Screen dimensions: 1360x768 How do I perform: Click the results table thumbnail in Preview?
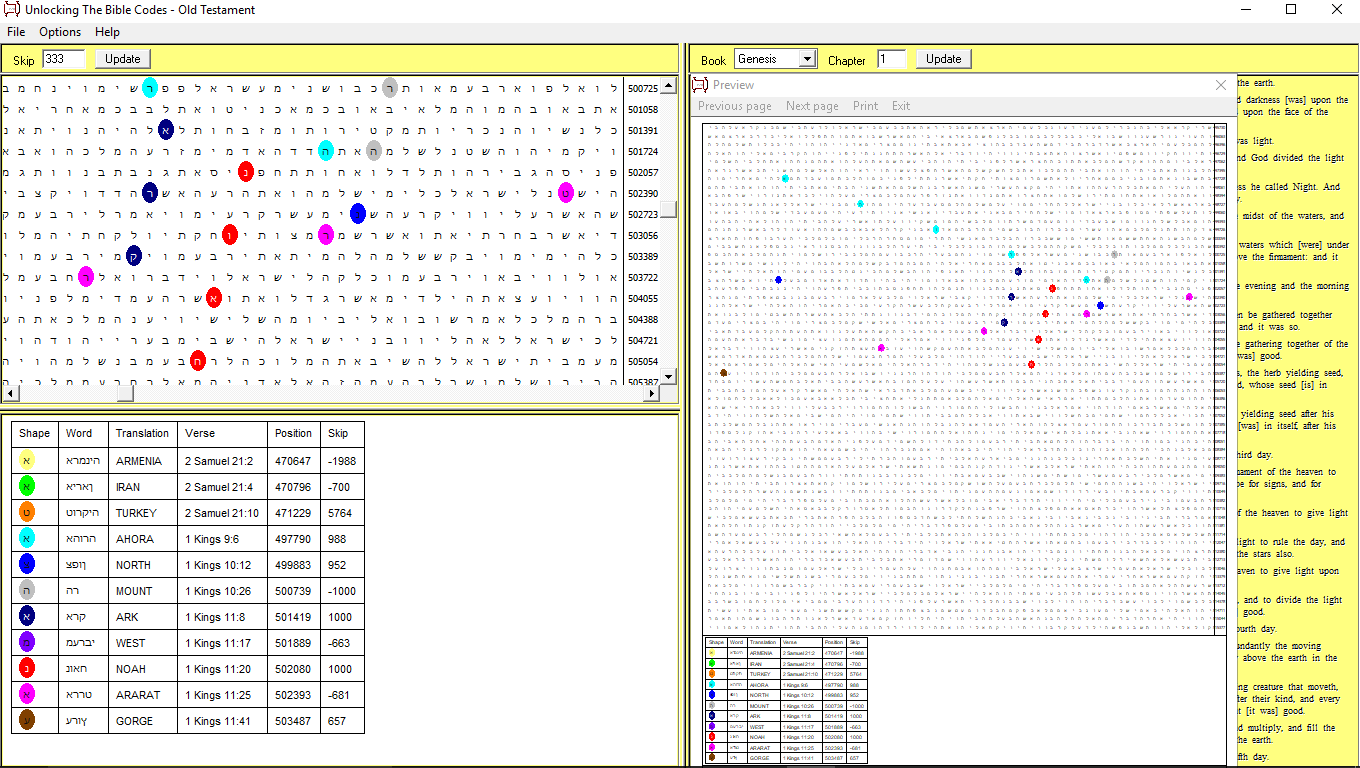(786, 700)
